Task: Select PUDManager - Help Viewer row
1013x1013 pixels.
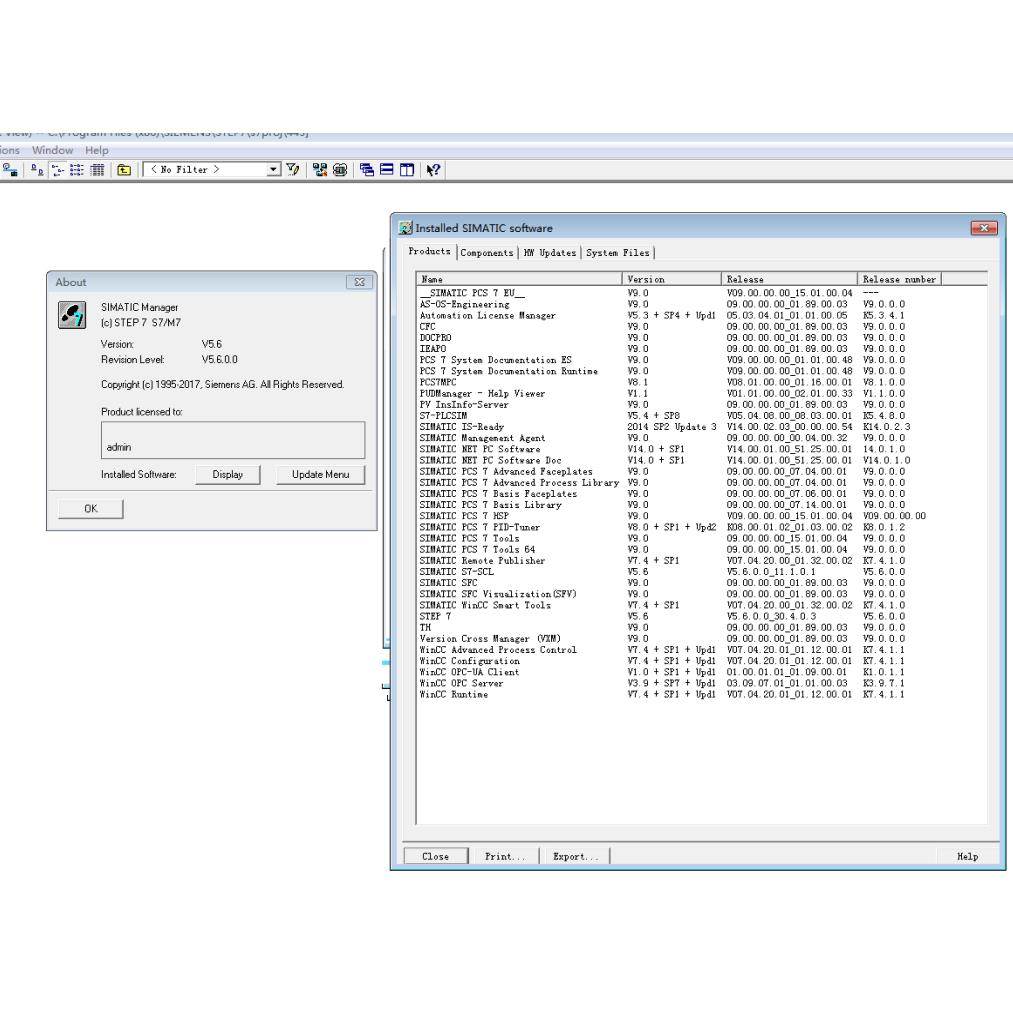Action: (x=702, y=393)
